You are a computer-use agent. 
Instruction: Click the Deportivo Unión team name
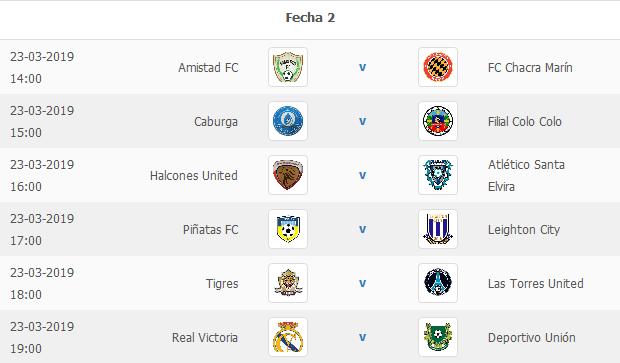531,338
